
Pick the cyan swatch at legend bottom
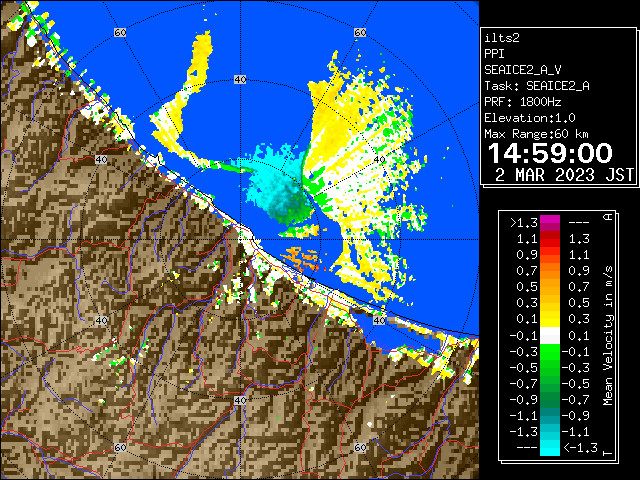[550, 447]
